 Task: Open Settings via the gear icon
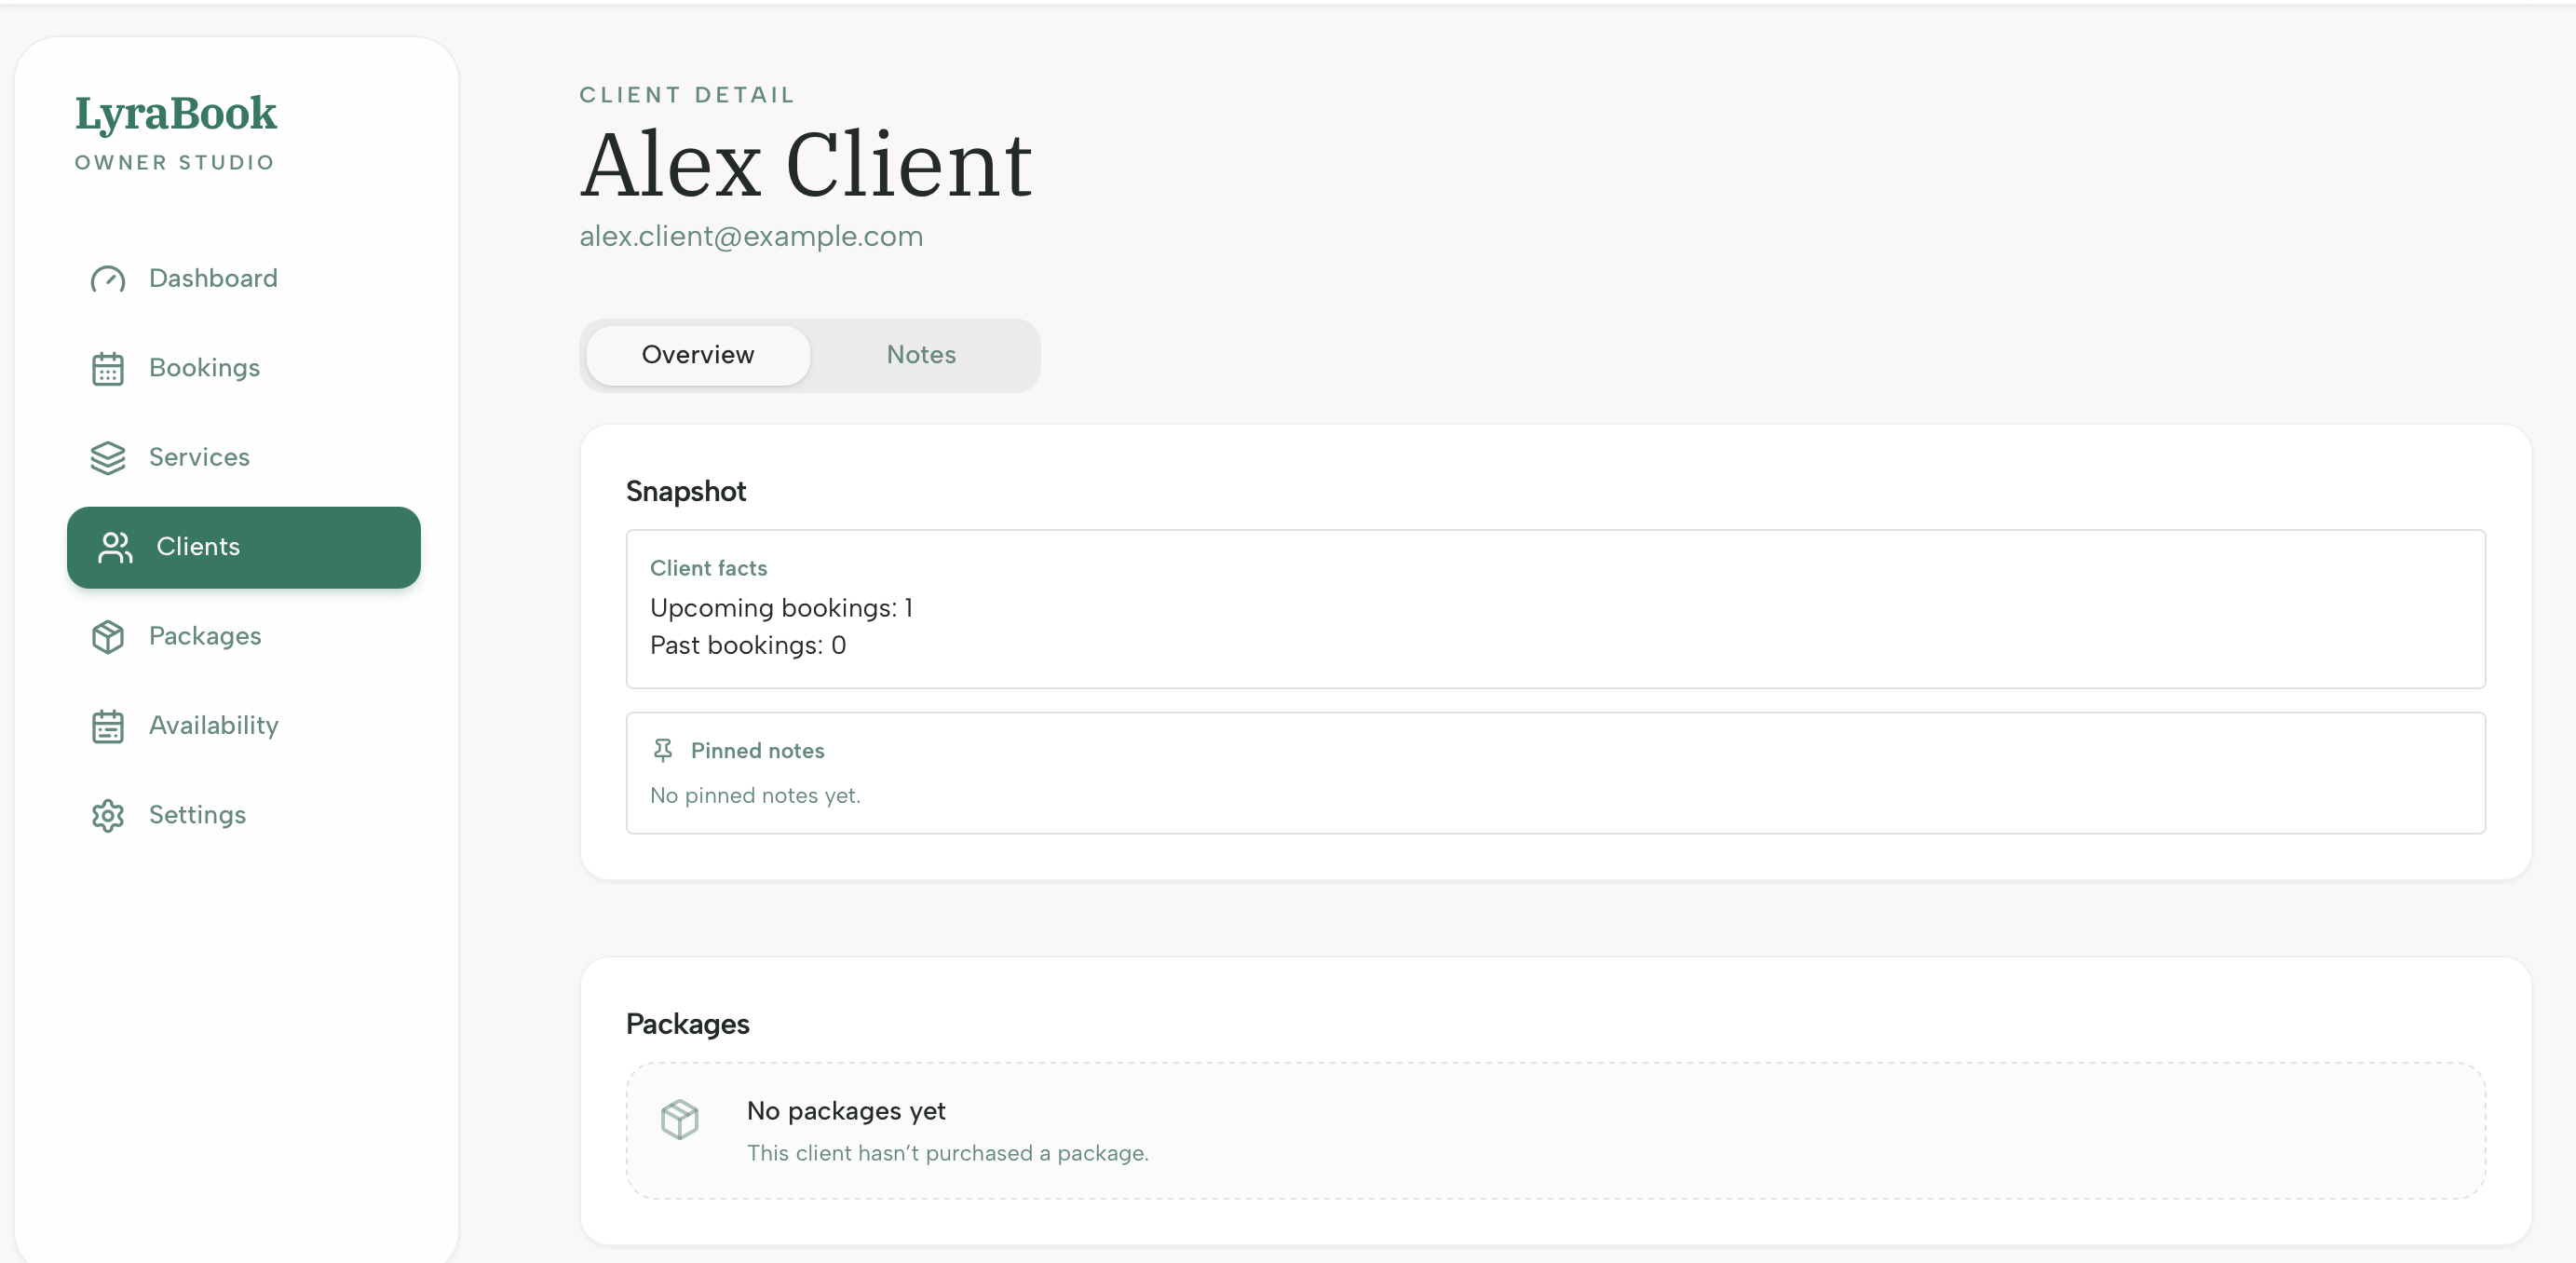(x=108, y=815)
